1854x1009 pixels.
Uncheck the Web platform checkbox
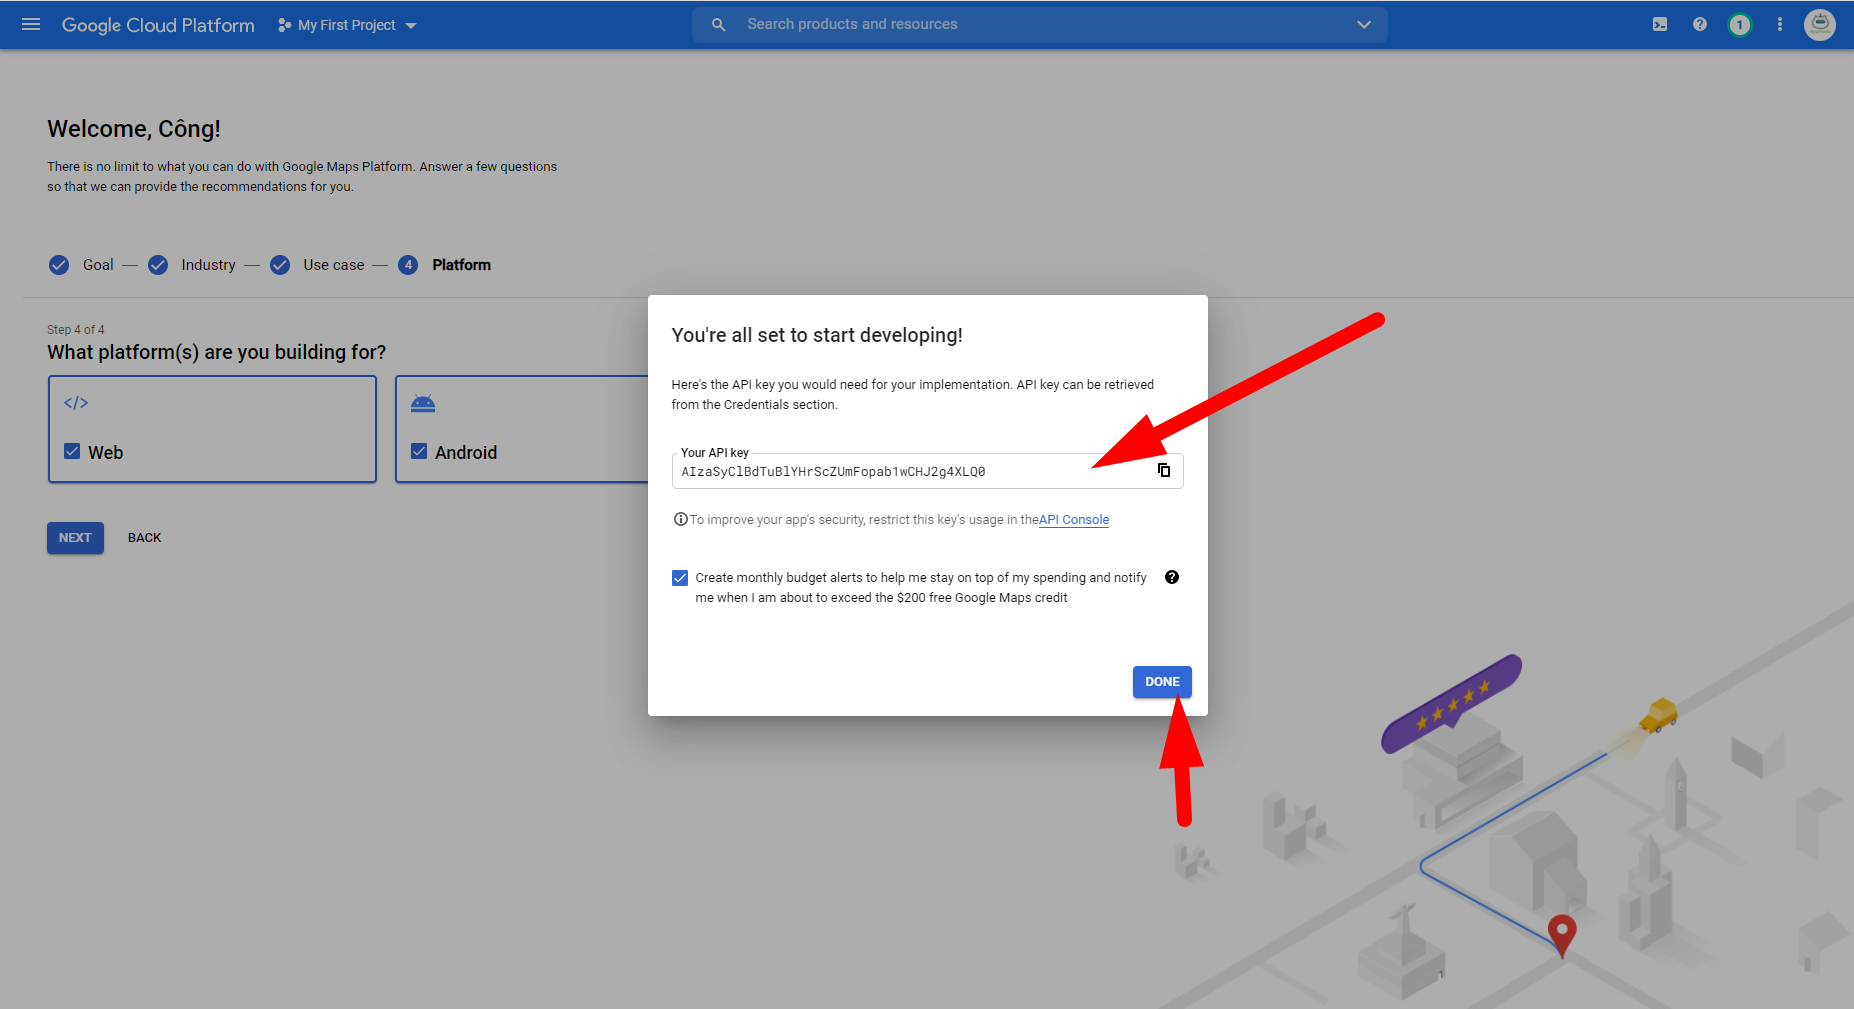point(72,451)
